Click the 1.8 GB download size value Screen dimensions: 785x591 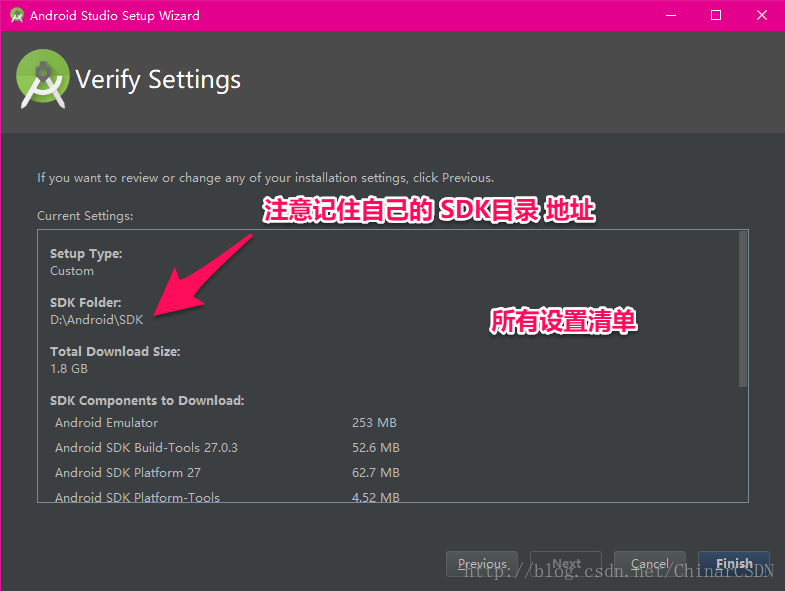coord(69,369)
